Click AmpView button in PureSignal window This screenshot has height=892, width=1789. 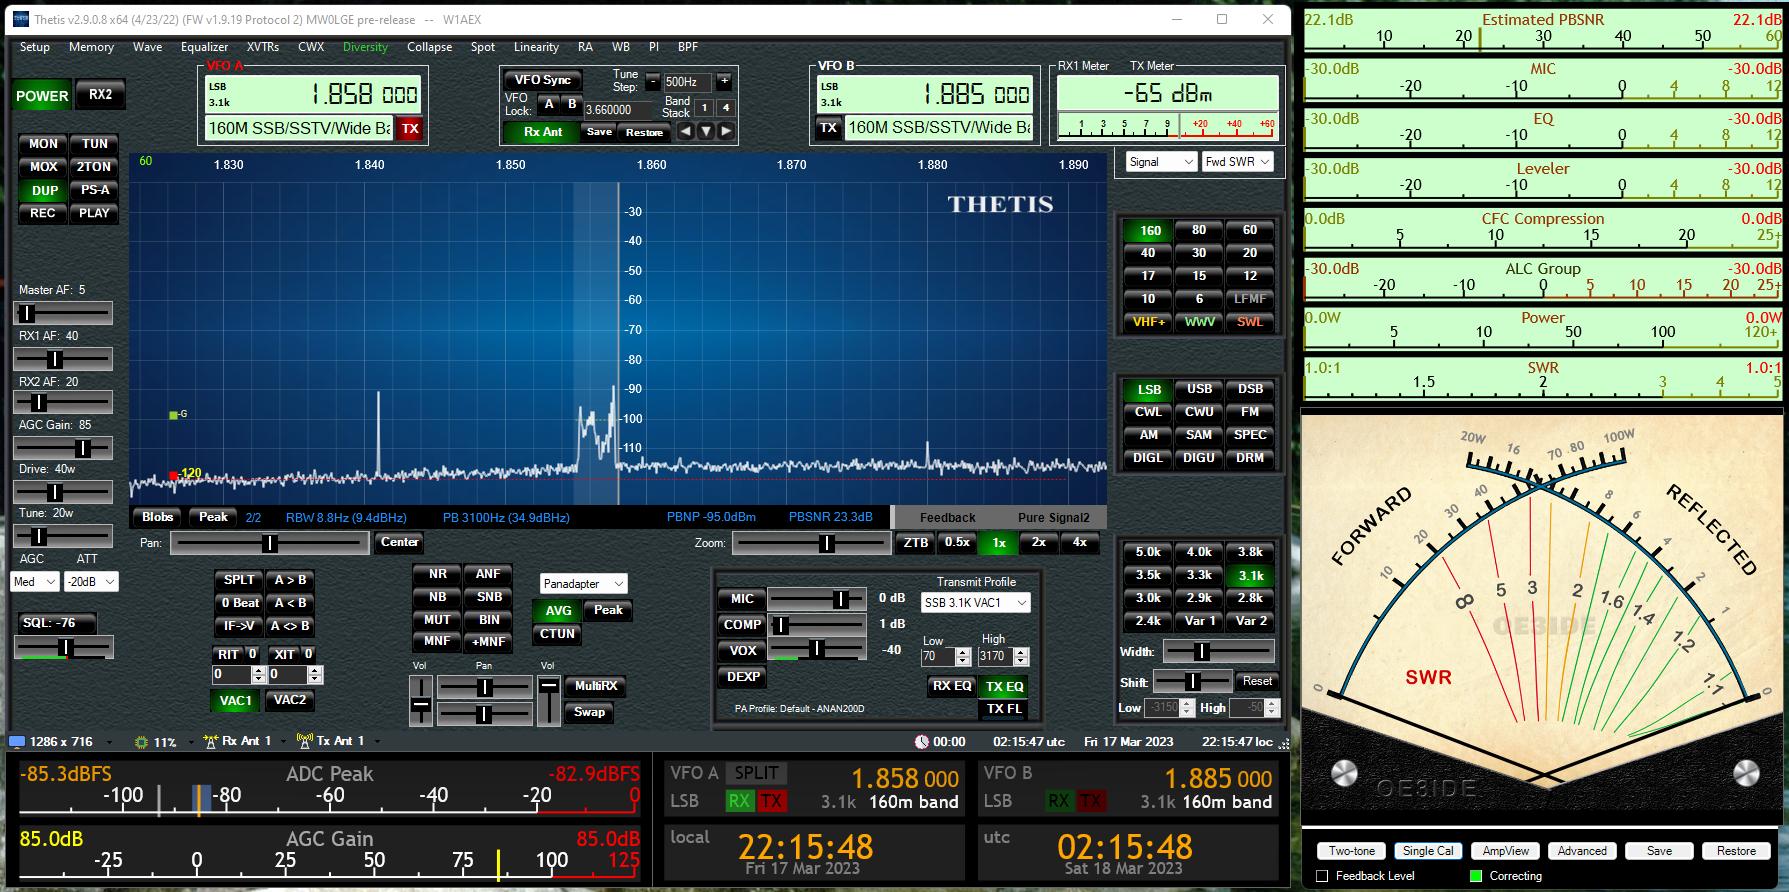[x=1505, y=851]
